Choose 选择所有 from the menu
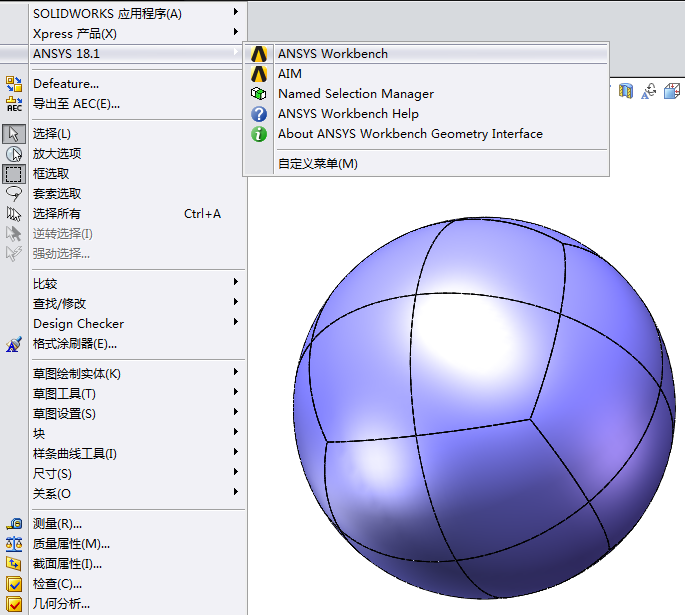Image resolution: width=685 pixels, height=615 pixels. (x=57, y=214)
